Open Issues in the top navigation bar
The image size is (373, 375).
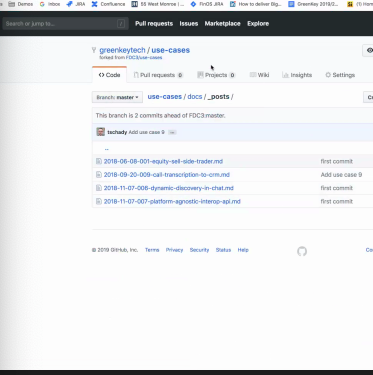point(189,24)
